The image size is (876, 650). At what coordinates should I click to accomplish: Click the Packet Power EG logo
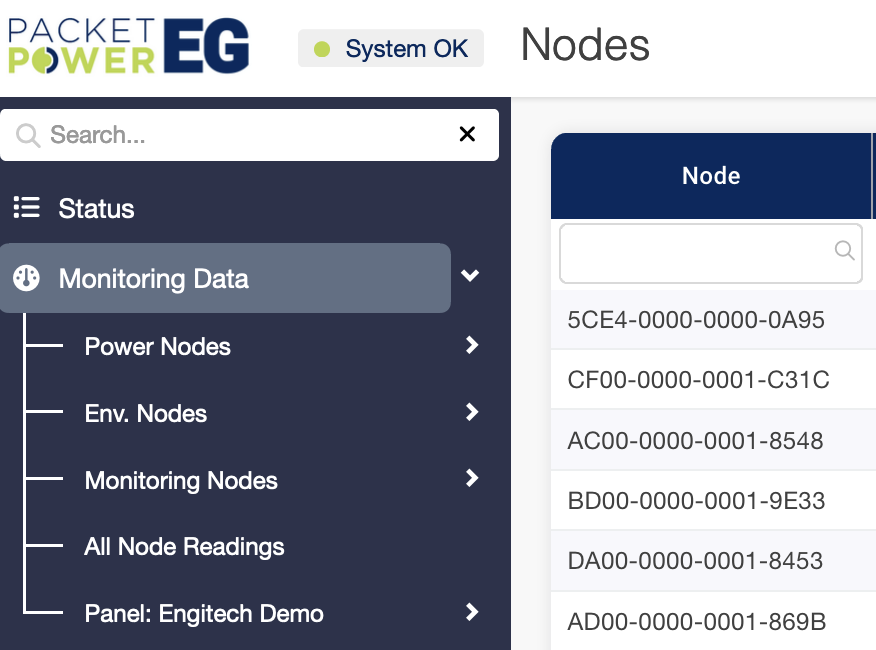129,46
